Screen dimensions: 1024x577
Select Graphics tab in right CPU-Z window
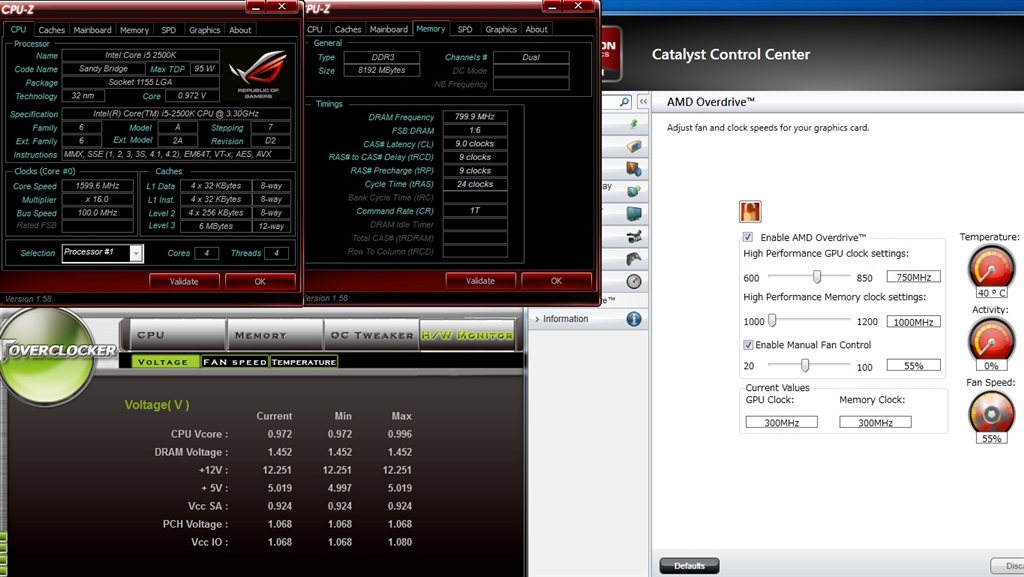click(x=501, y=29)
